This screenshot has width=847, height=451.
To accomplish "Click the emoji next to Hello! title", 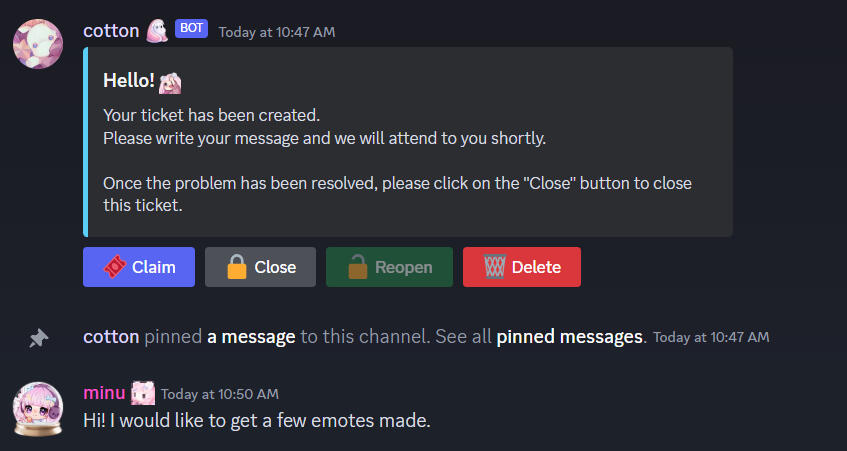I will [170, 82].
